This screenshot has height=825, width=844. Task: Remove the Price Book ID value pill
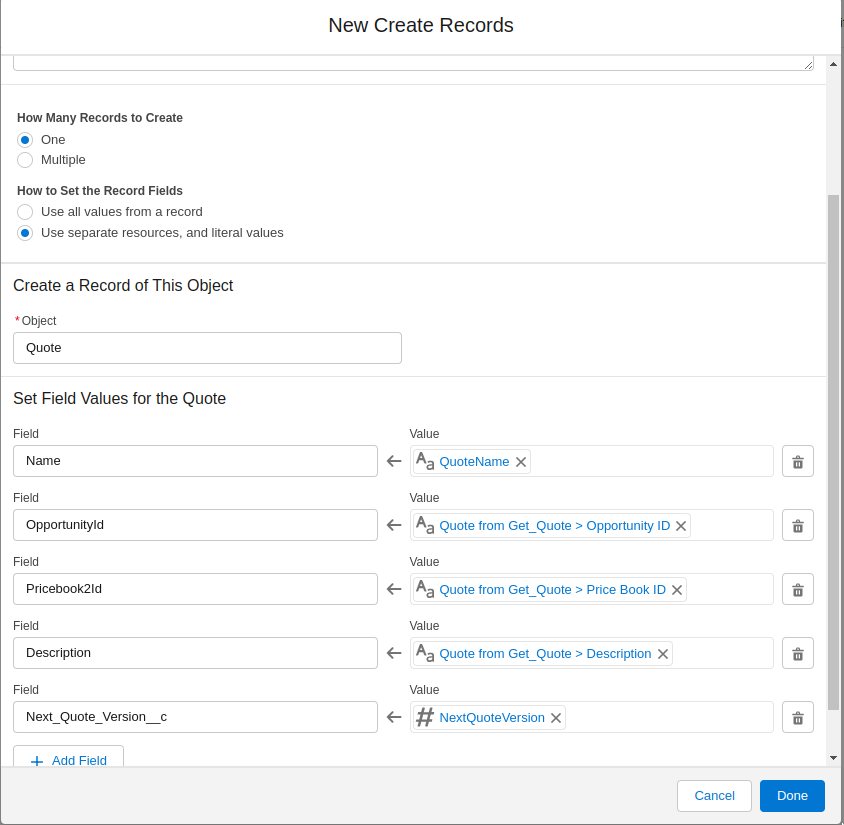pyautogui.click(x=677, y=590)
